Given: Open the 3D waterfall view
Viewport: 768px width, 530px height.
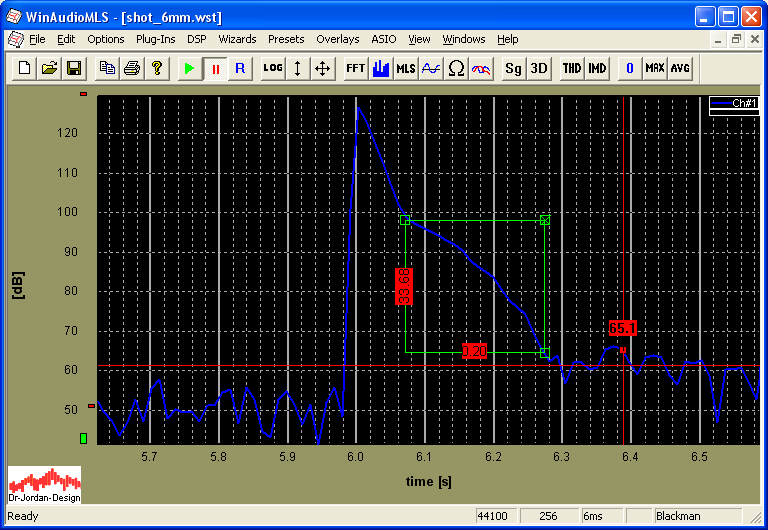Looking at the screenshot, I should tap(538, 68).
